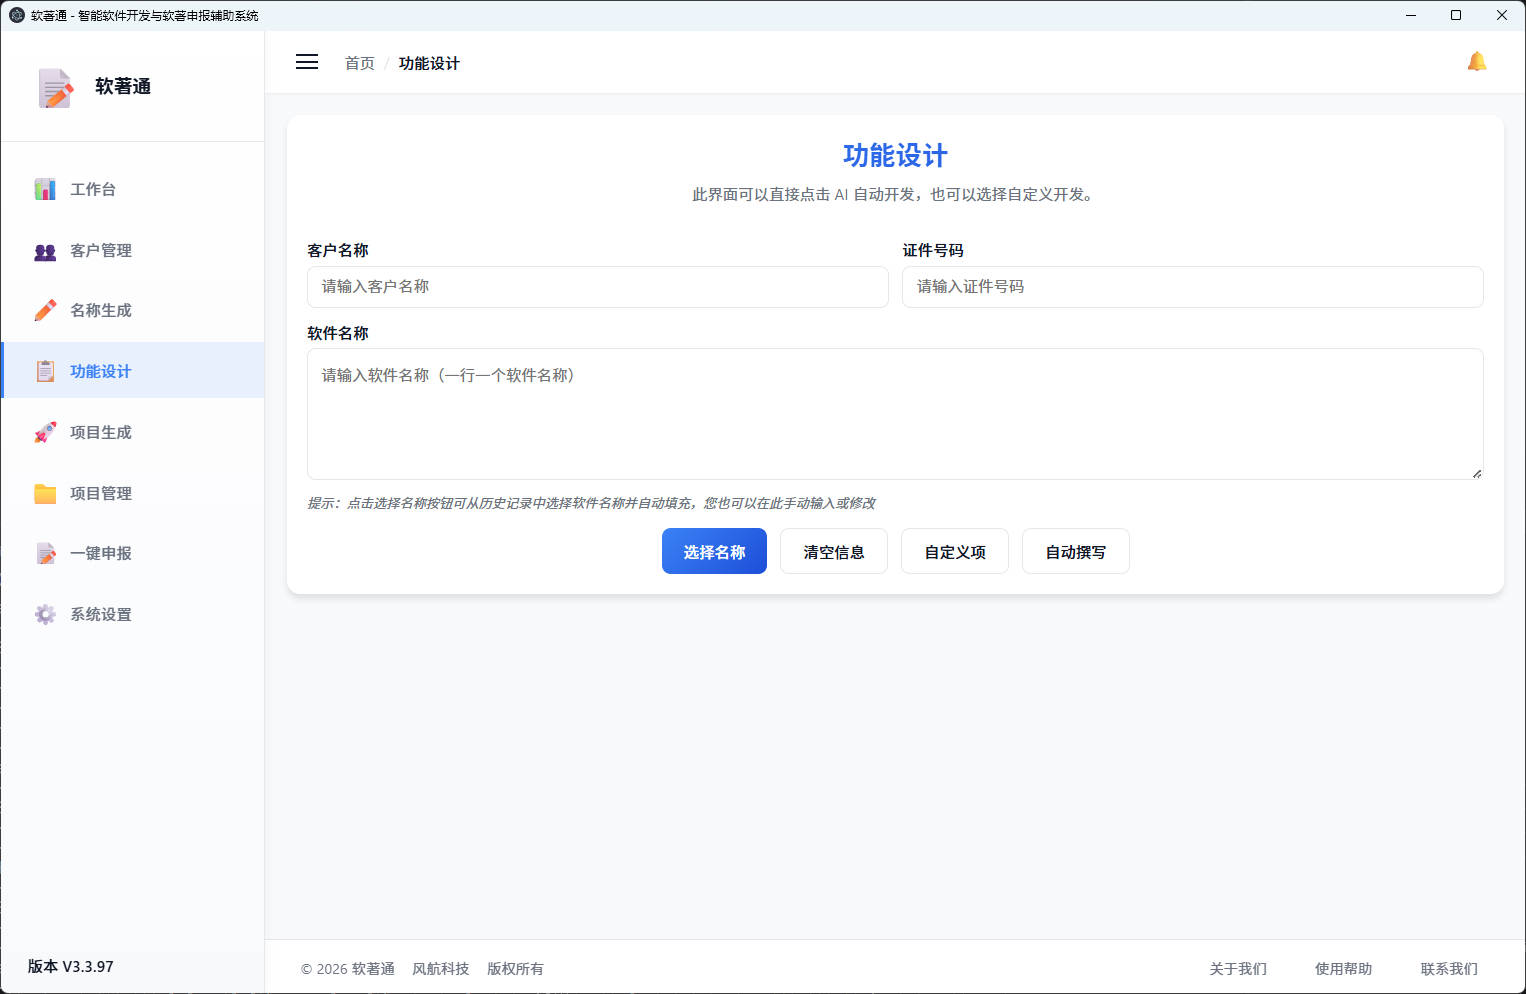Click the 清空信息 button
Screen dimensions: 1526x994
(x=834, y=551)
